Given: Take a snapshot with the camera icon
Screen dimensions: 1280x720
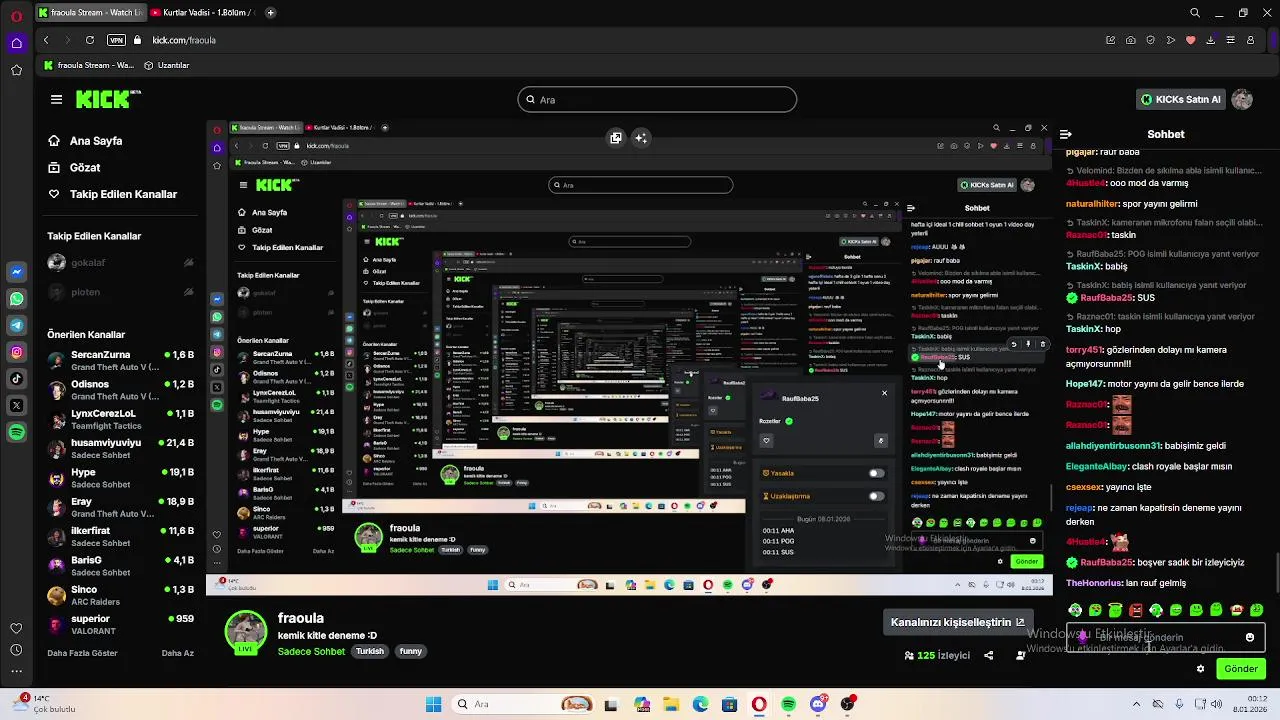Looking at the screenshot, I should 1130,40.
